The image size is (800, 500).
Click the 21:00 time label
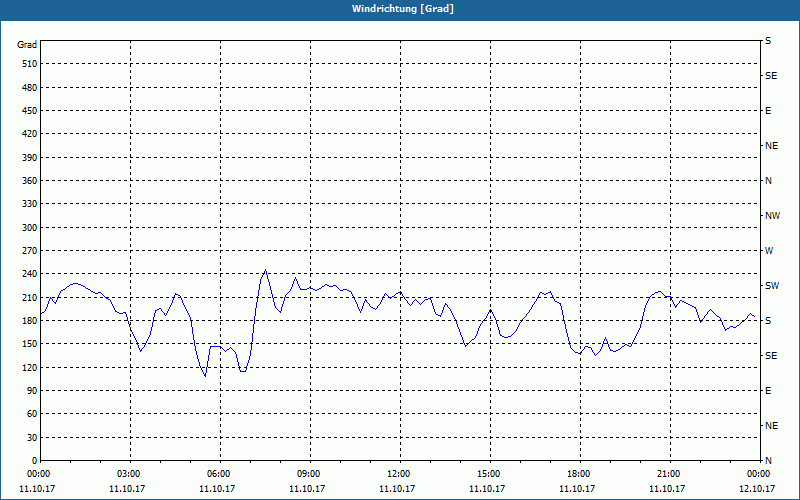click(670, 474)
